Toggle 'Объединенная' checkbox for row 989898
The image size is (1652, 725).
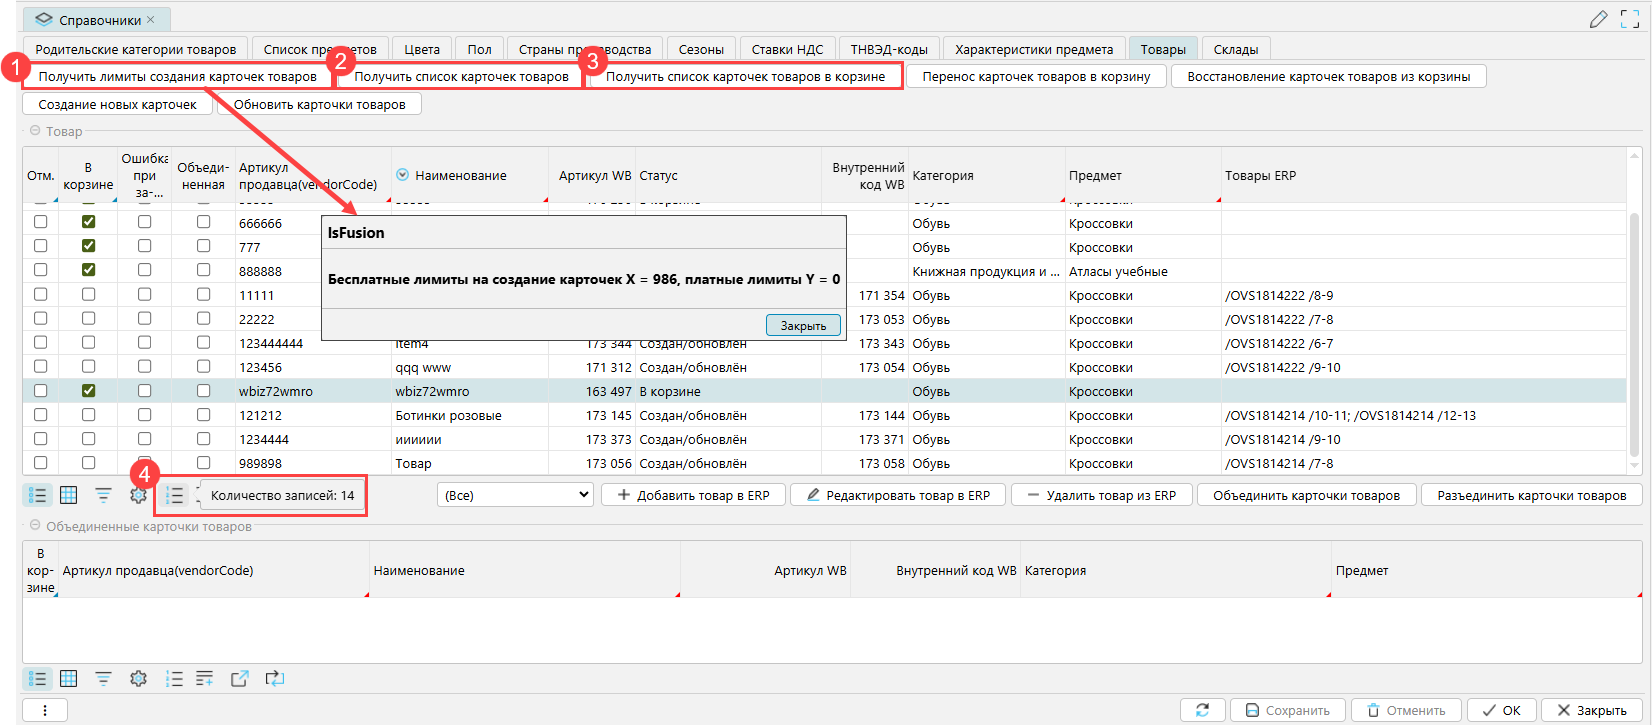coord(204,463)
